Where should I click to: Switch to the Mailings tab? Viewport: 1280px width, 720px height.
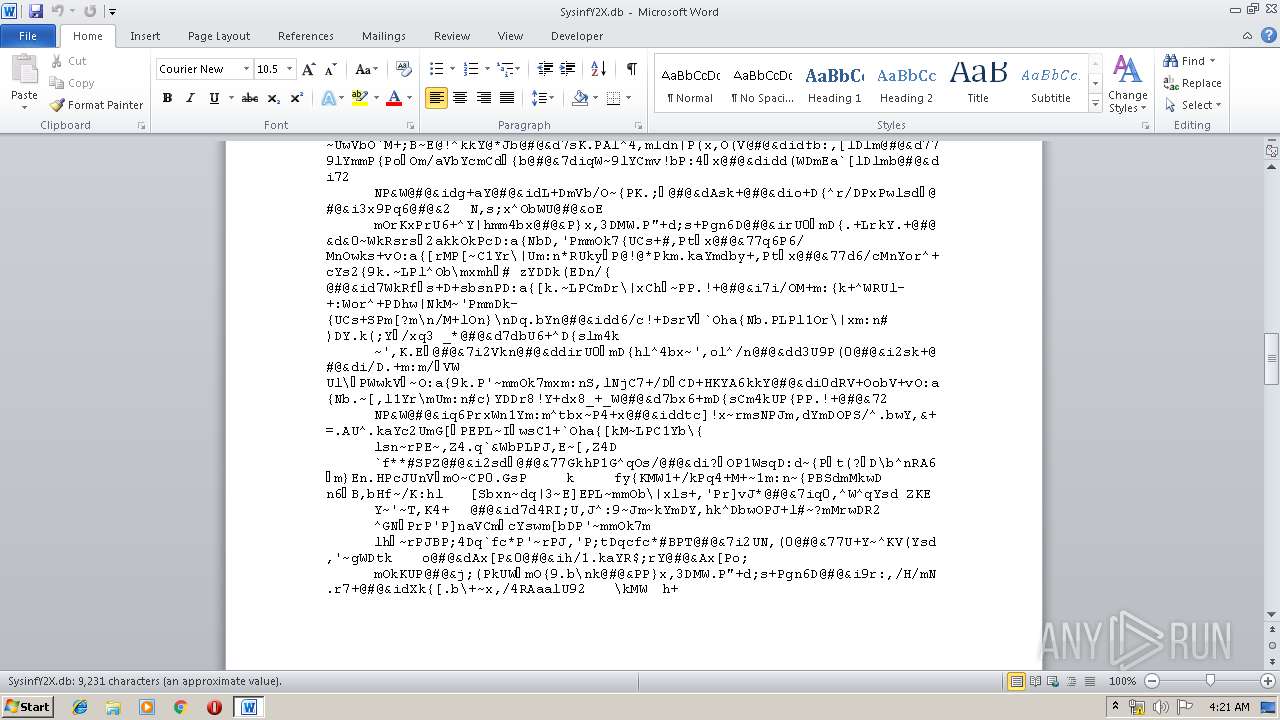[x=384, y=36]
